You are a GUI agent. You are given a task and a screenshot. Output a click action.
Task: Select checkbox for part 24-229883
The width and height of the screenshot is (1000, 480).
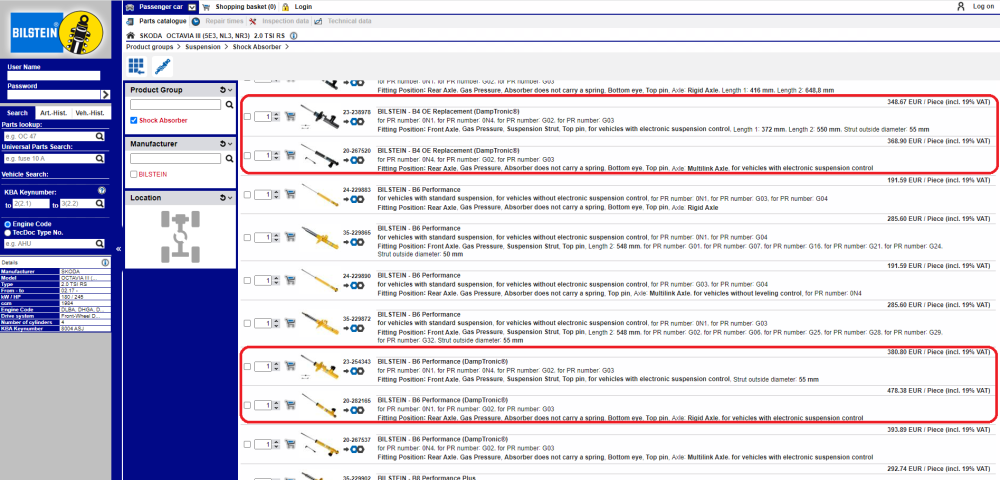[x=247, y=195]
